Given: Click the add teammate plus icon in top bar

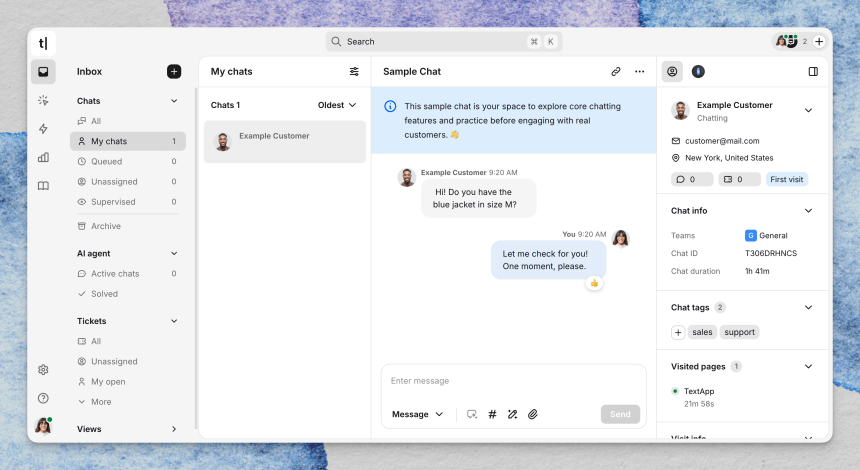Looking at the screenshot, I should 819,42.
